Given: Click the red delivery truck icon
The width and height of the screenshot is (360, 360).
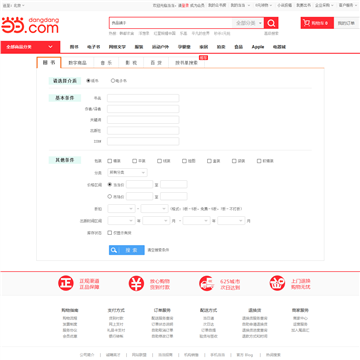Looking at the screenshot, I should pos(207,283).
